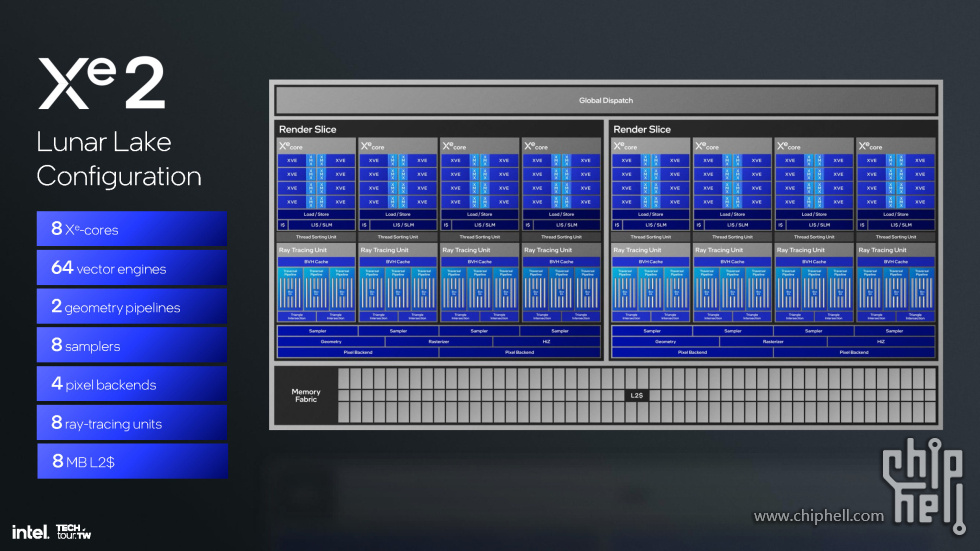Click Geometry block in left Render Slice

pyautogui.click(x=331, y=342)
